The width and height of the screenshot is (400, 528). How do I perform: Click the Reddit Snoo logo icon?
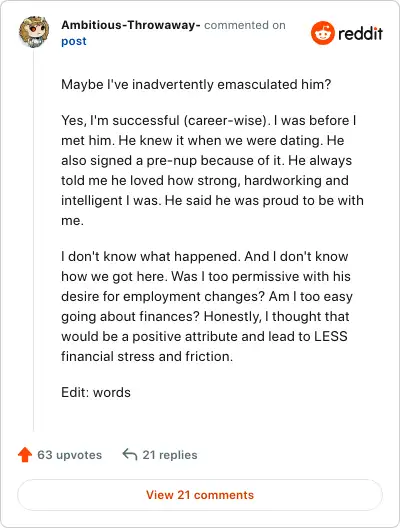pos(323,33)
